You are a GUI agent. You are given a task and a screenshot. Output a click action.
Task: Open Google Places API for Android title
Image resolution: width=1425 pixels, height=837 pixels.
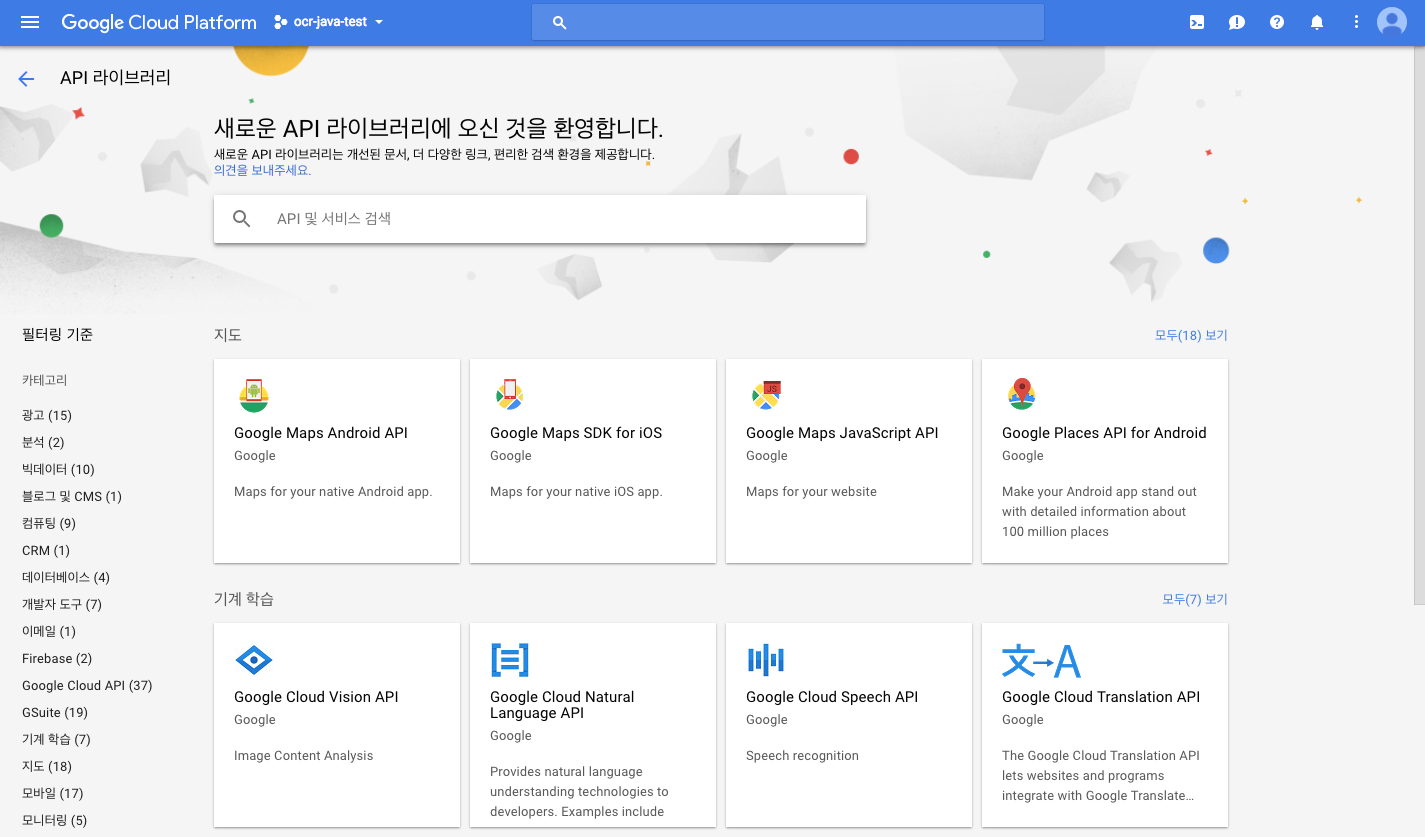[x=1104, y=433]
